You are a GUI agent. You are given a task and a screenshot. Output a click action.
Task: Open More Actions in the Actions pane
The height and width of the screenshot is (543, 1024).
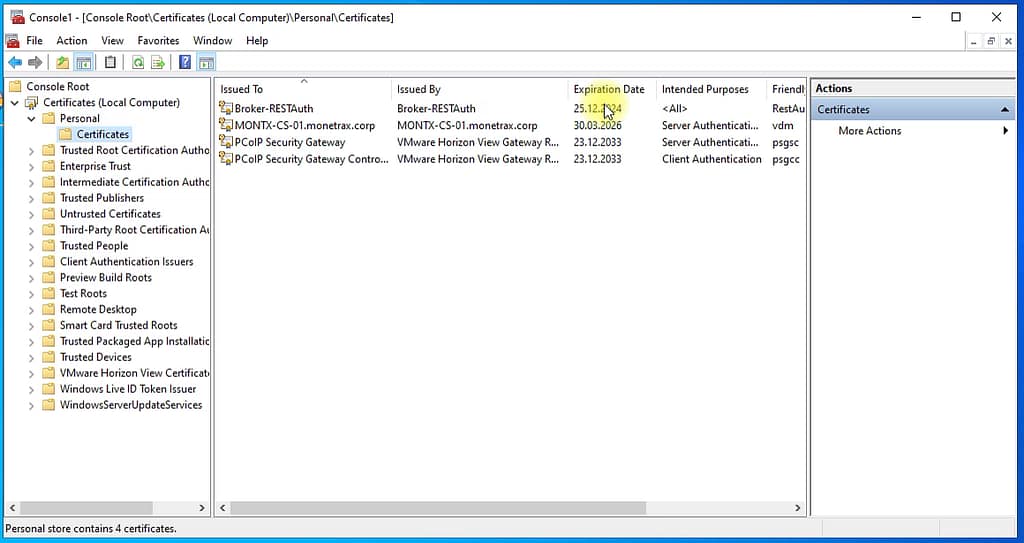(869, 131)
